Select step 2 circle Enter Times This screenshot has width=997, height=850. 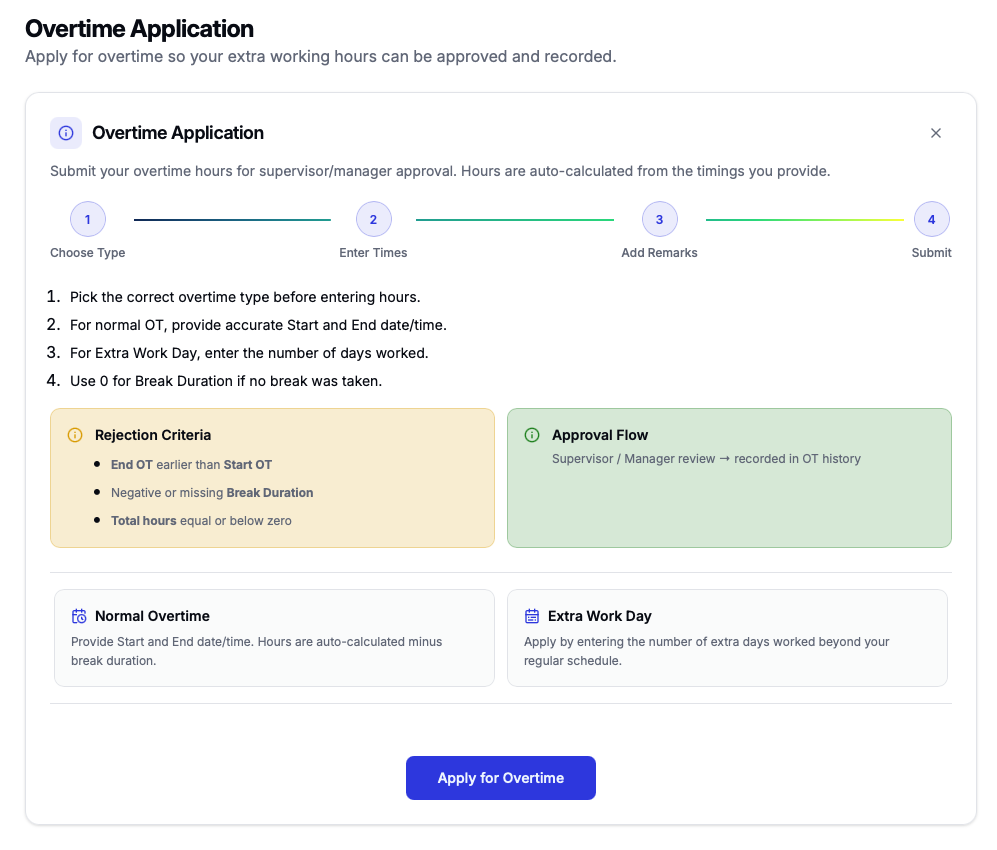click(373, 219)
